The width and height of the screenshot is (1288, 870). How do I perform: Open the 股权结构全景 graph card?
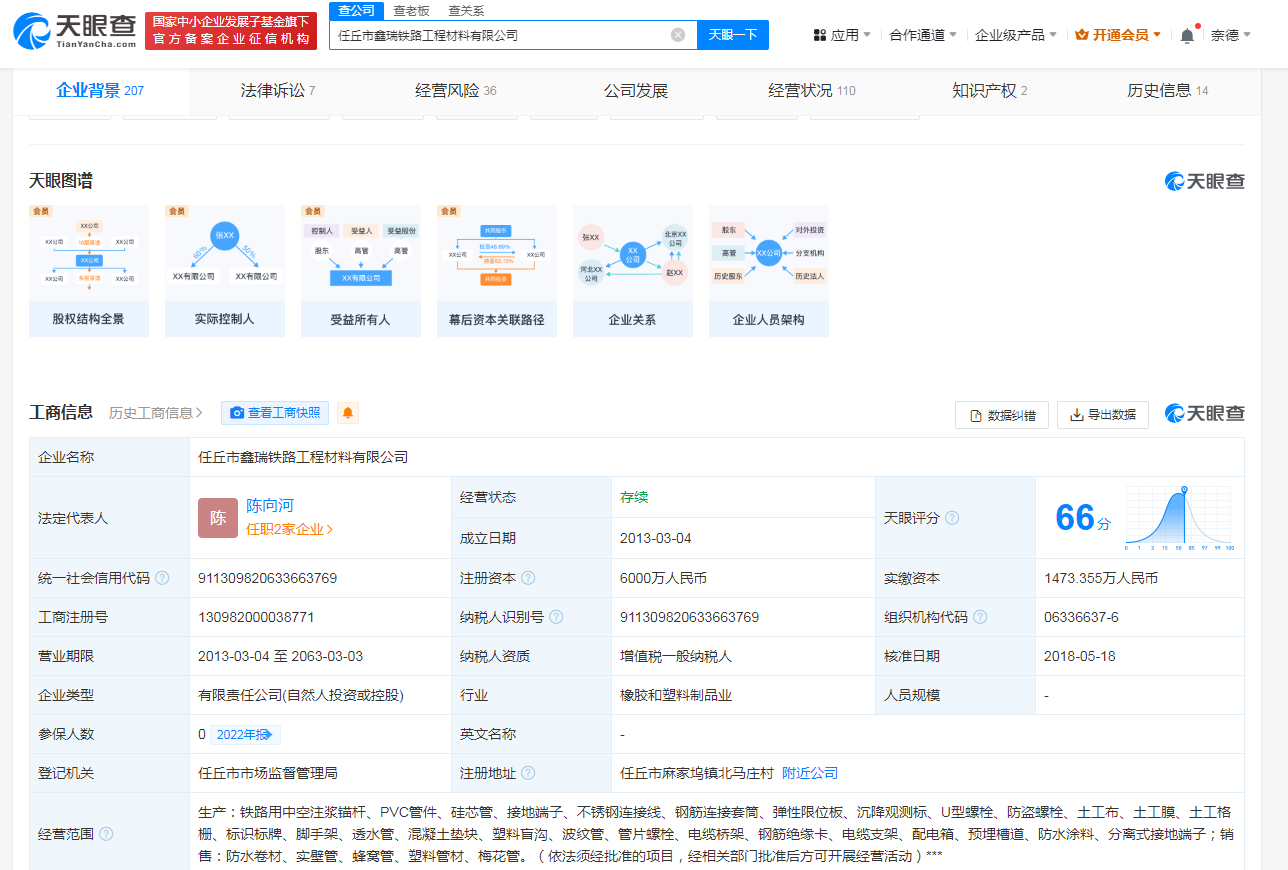[89, 271]
